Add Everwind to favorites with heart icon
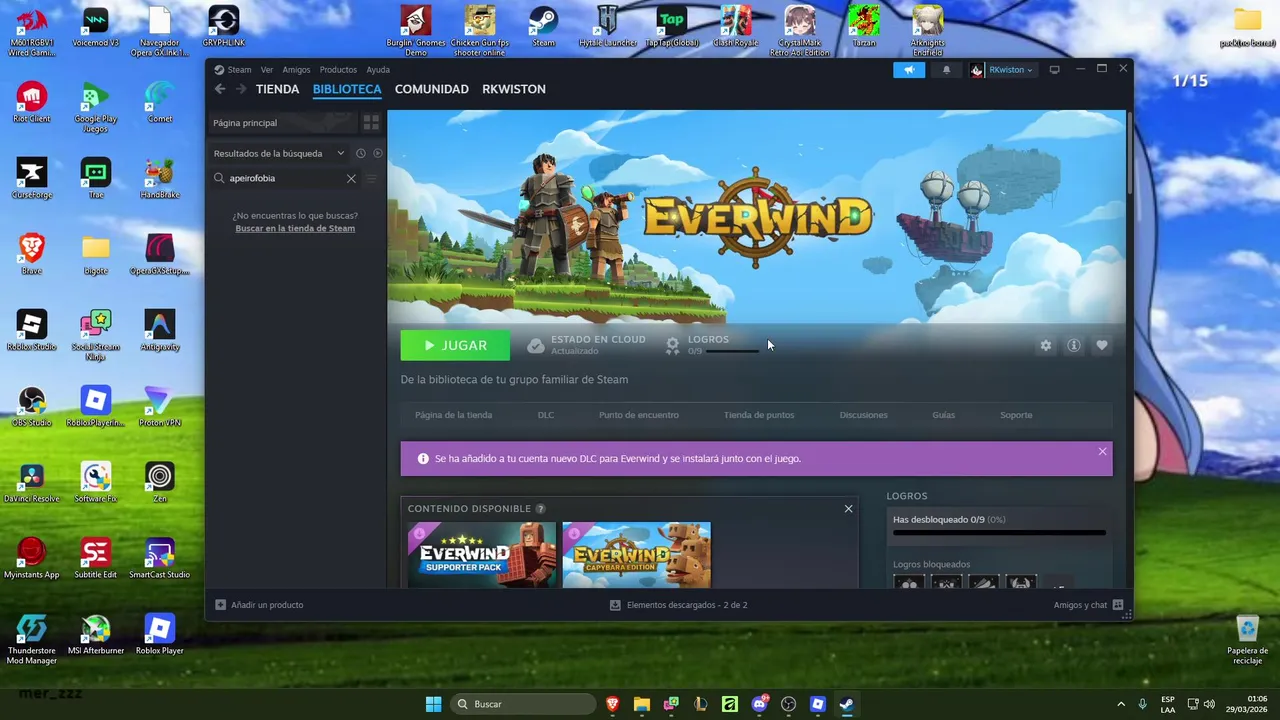1280x720 pixels. [x=1102, y=345]
